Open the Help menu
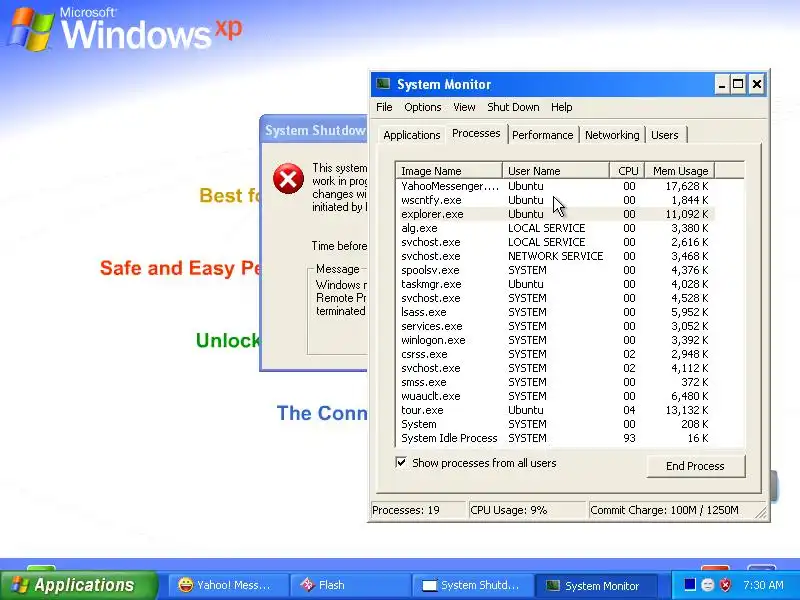 tap(562, 107)
